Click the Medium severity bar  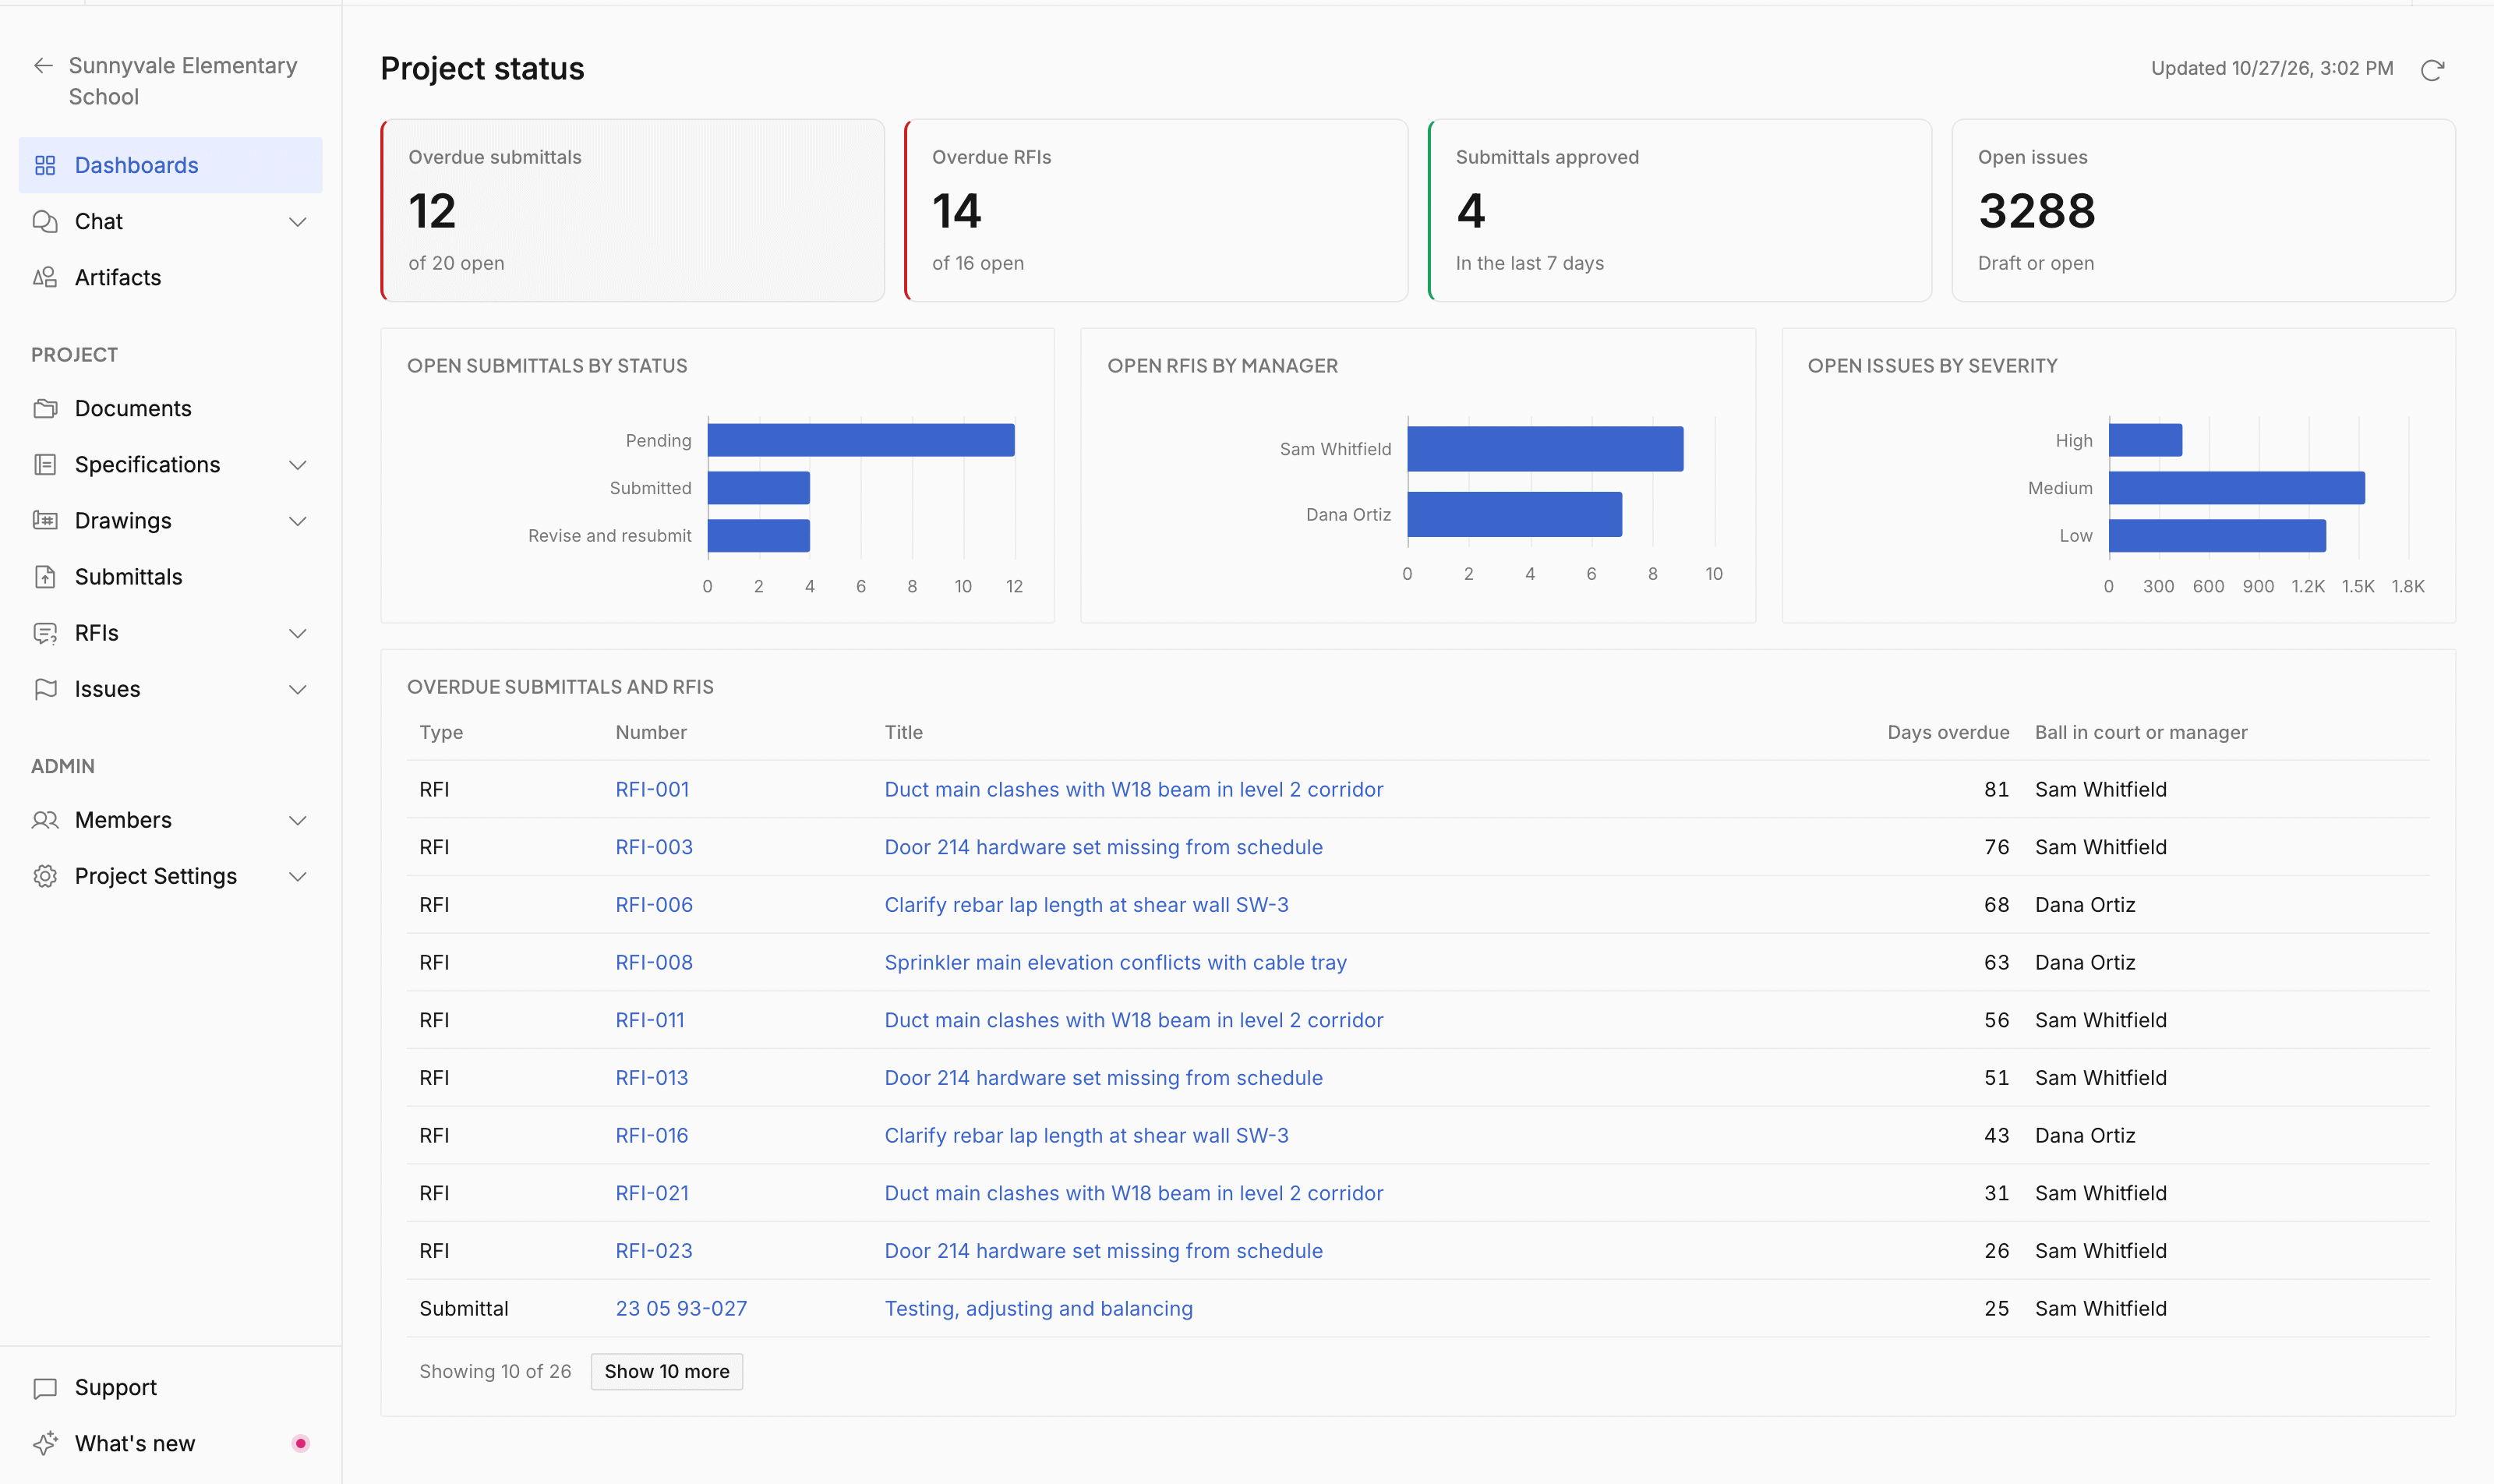click(2236, 488)
